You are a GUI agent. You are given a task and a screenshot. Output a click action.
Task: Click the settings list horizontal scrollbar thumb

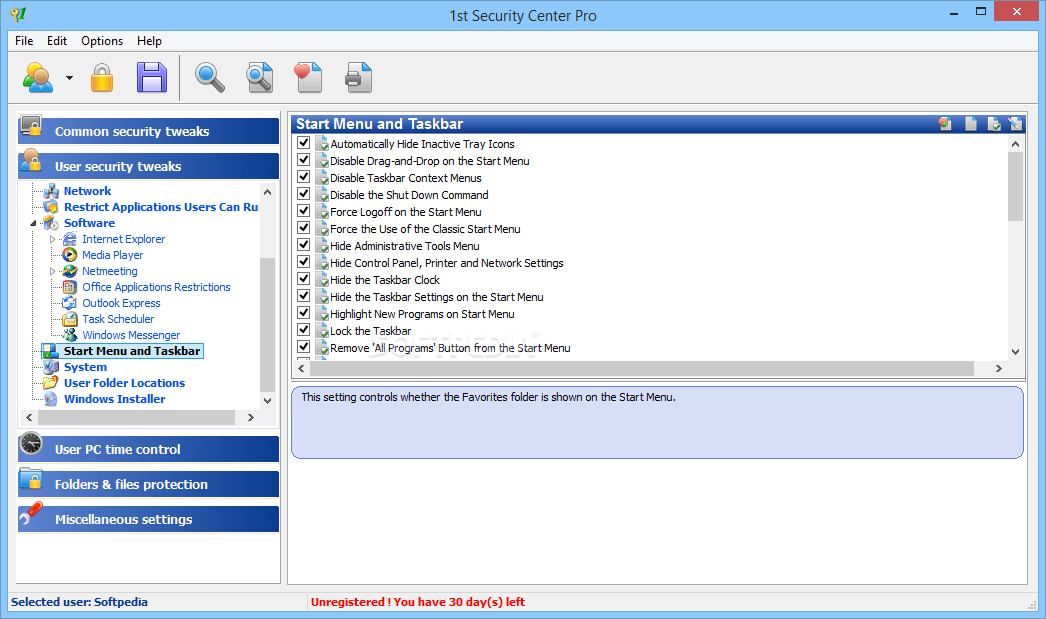click(641, 368)
